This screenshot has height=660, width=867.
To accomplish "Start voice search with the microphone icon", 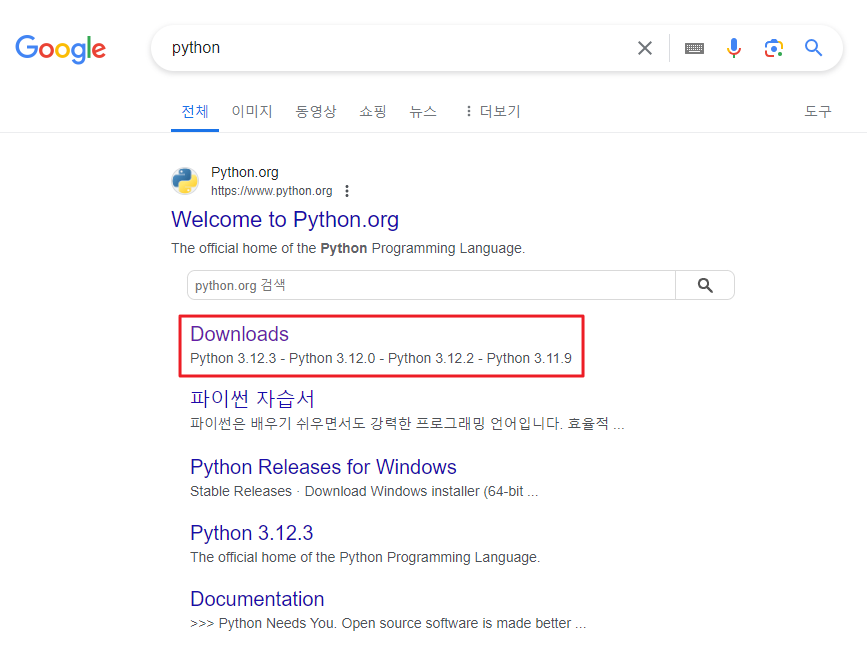I will tap(734, 48).
